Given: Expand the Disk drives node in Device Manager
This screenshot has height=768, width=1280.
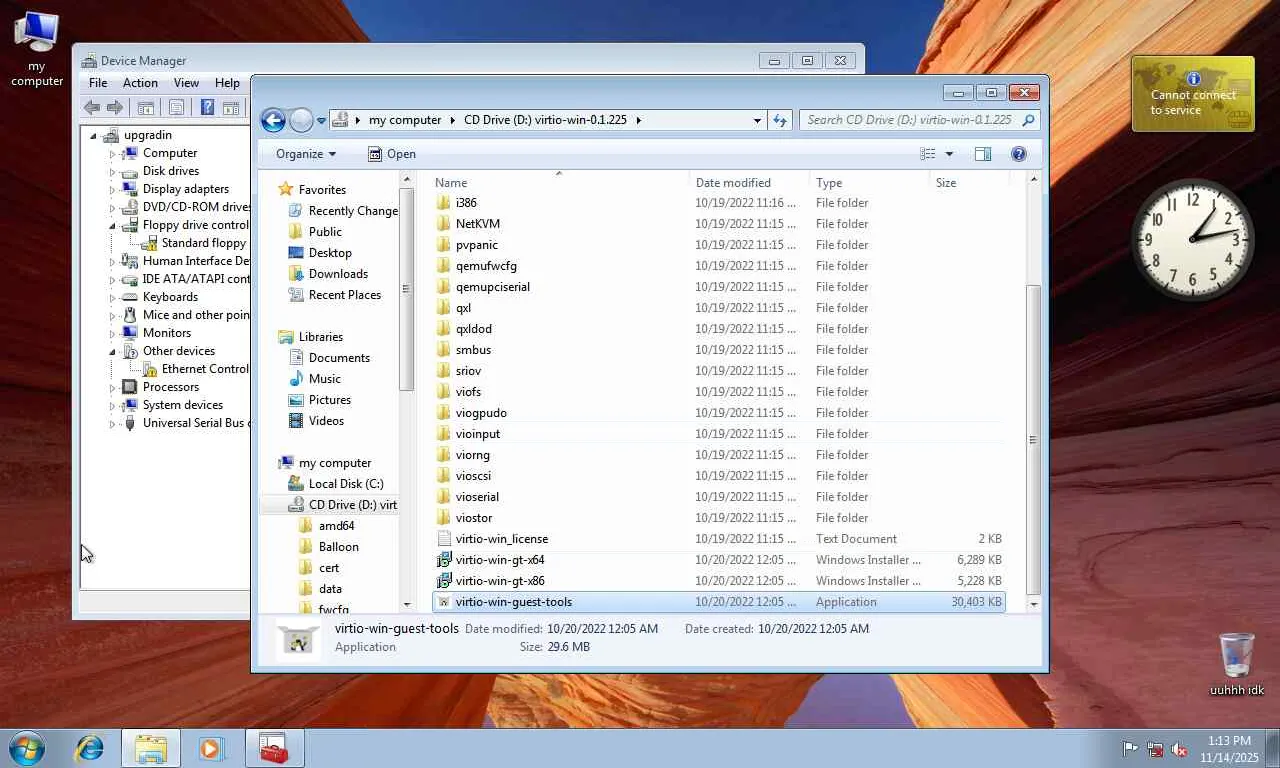Looking at the screenshot, I should (x=113, y=171).
